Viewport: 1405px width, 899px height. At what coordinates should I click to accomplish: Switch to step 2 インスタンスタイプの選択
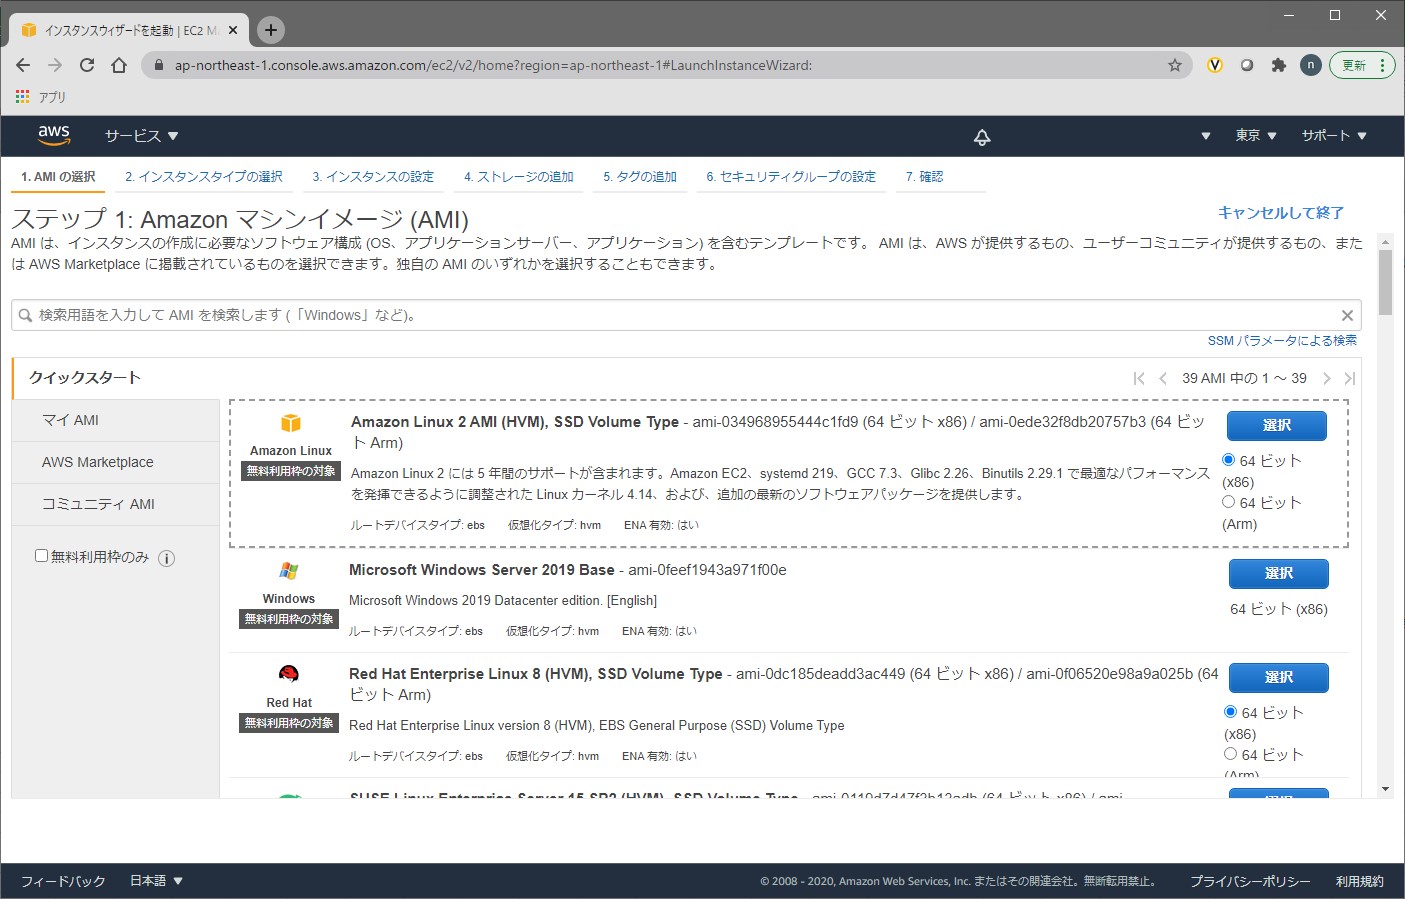click(x=204, y=177)
